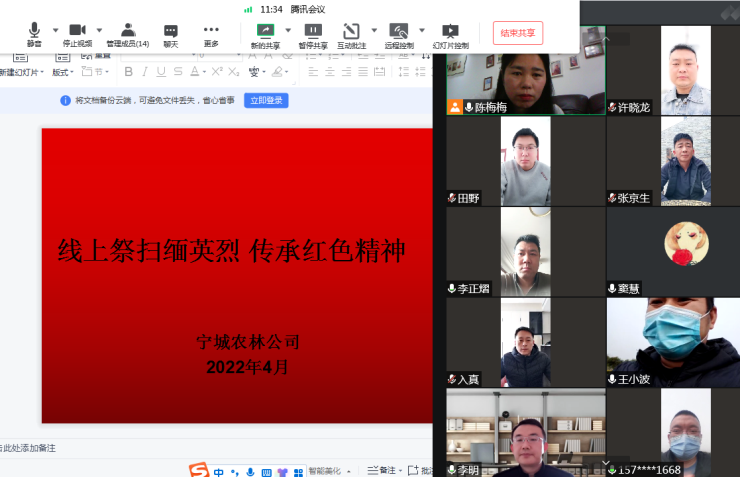This screenshot has height=477, width=740.
Task: Pause the screen sharing
Action: 313,33
